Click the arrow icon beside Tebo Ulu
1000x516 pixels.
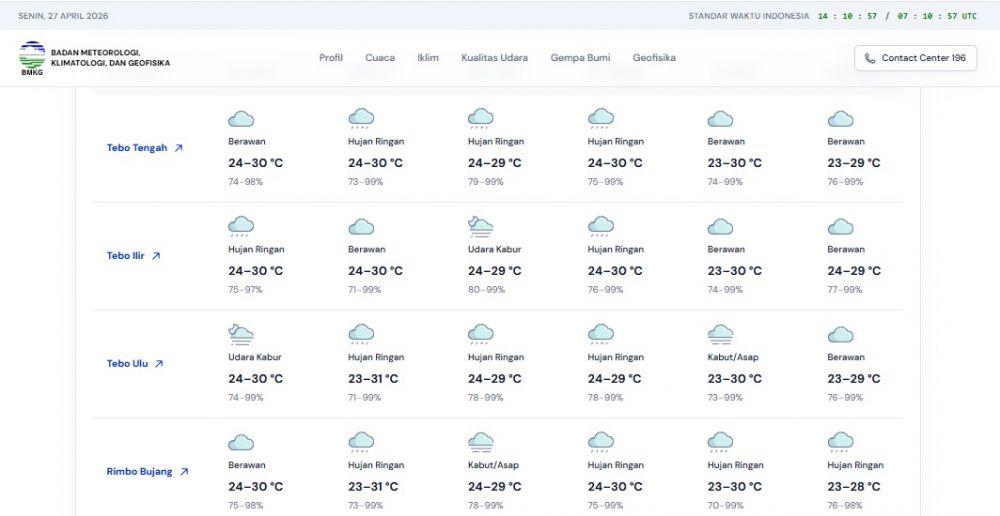pos(159,364)
